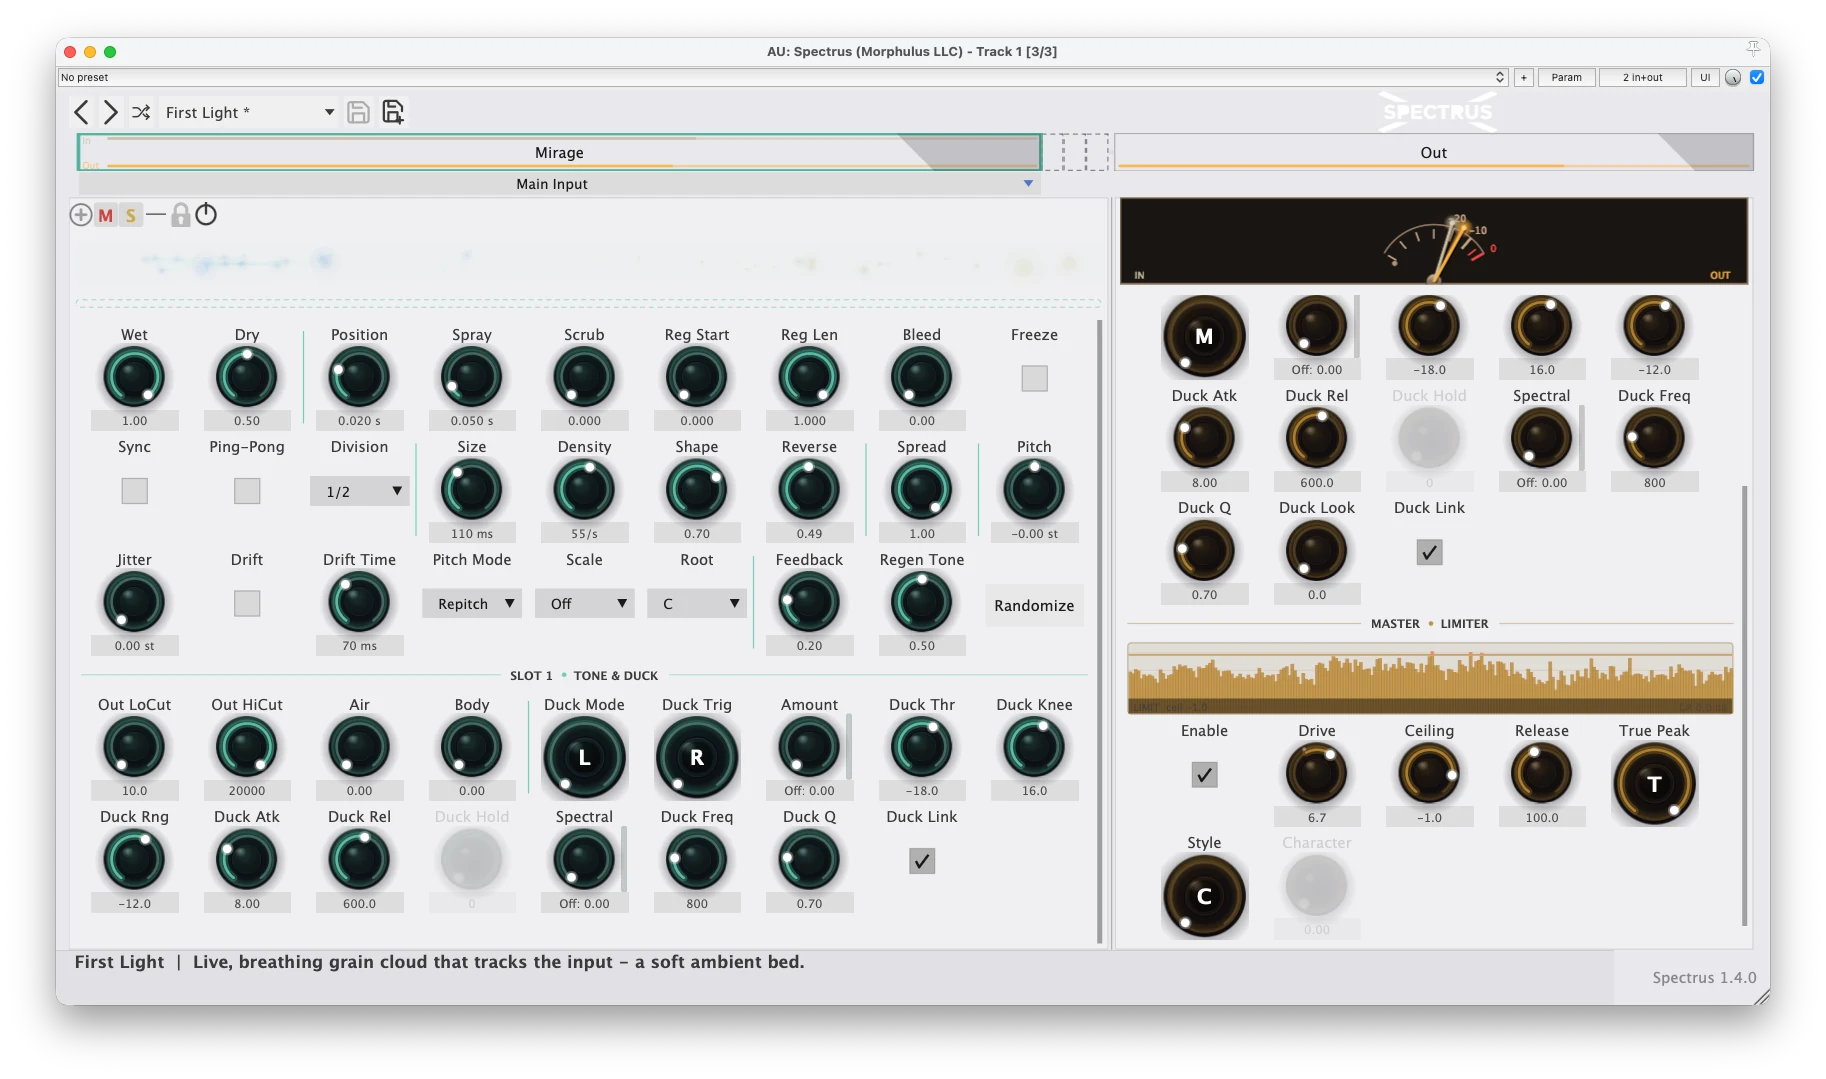Toggle the limiter Enable checkbox
Screen dimensions: 1826x1079
pyautogui.click(x=1204, y=775)
